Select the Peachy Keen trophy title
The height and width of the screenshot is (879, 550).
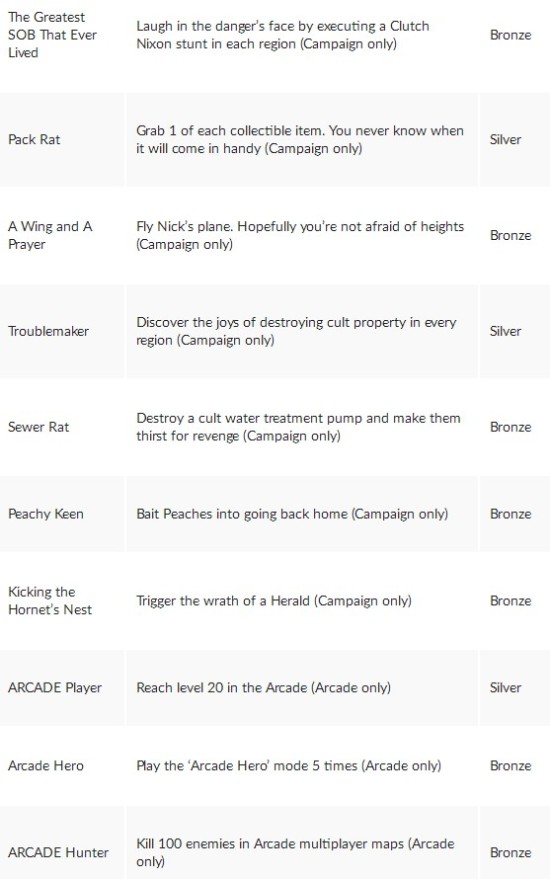click(45, 514)
